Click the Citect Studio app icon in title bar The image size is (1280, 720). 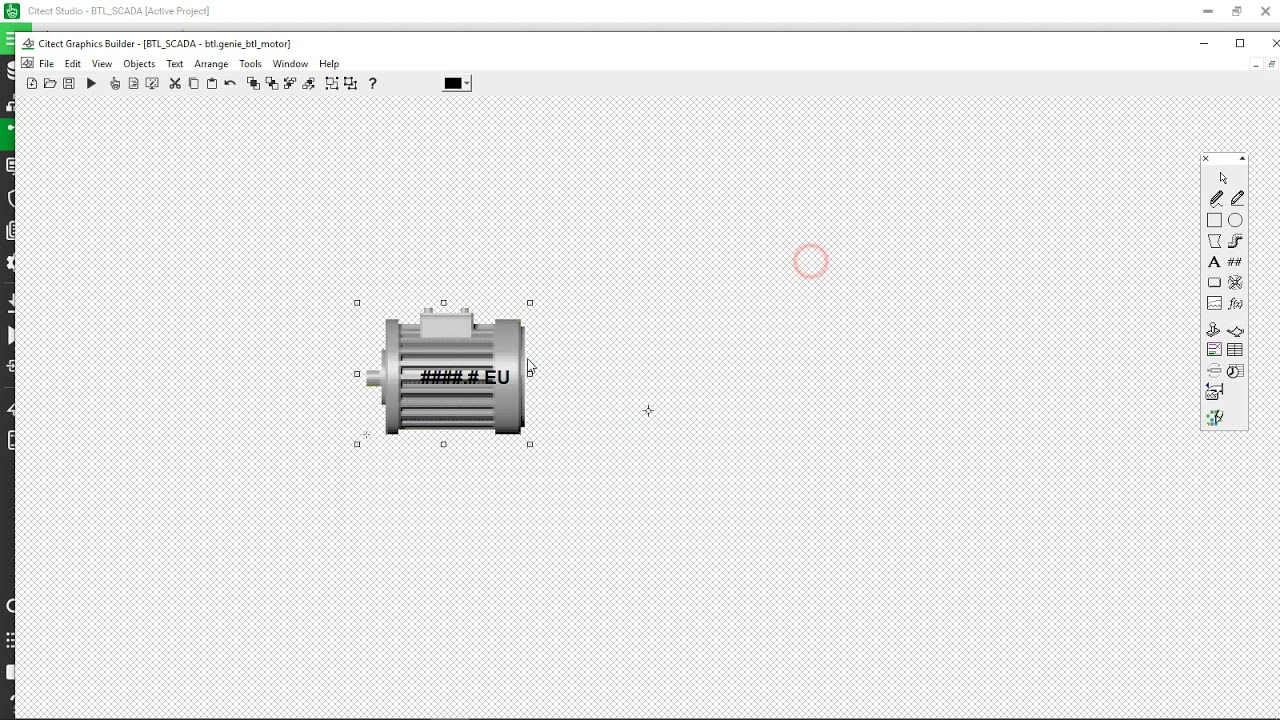12,11
